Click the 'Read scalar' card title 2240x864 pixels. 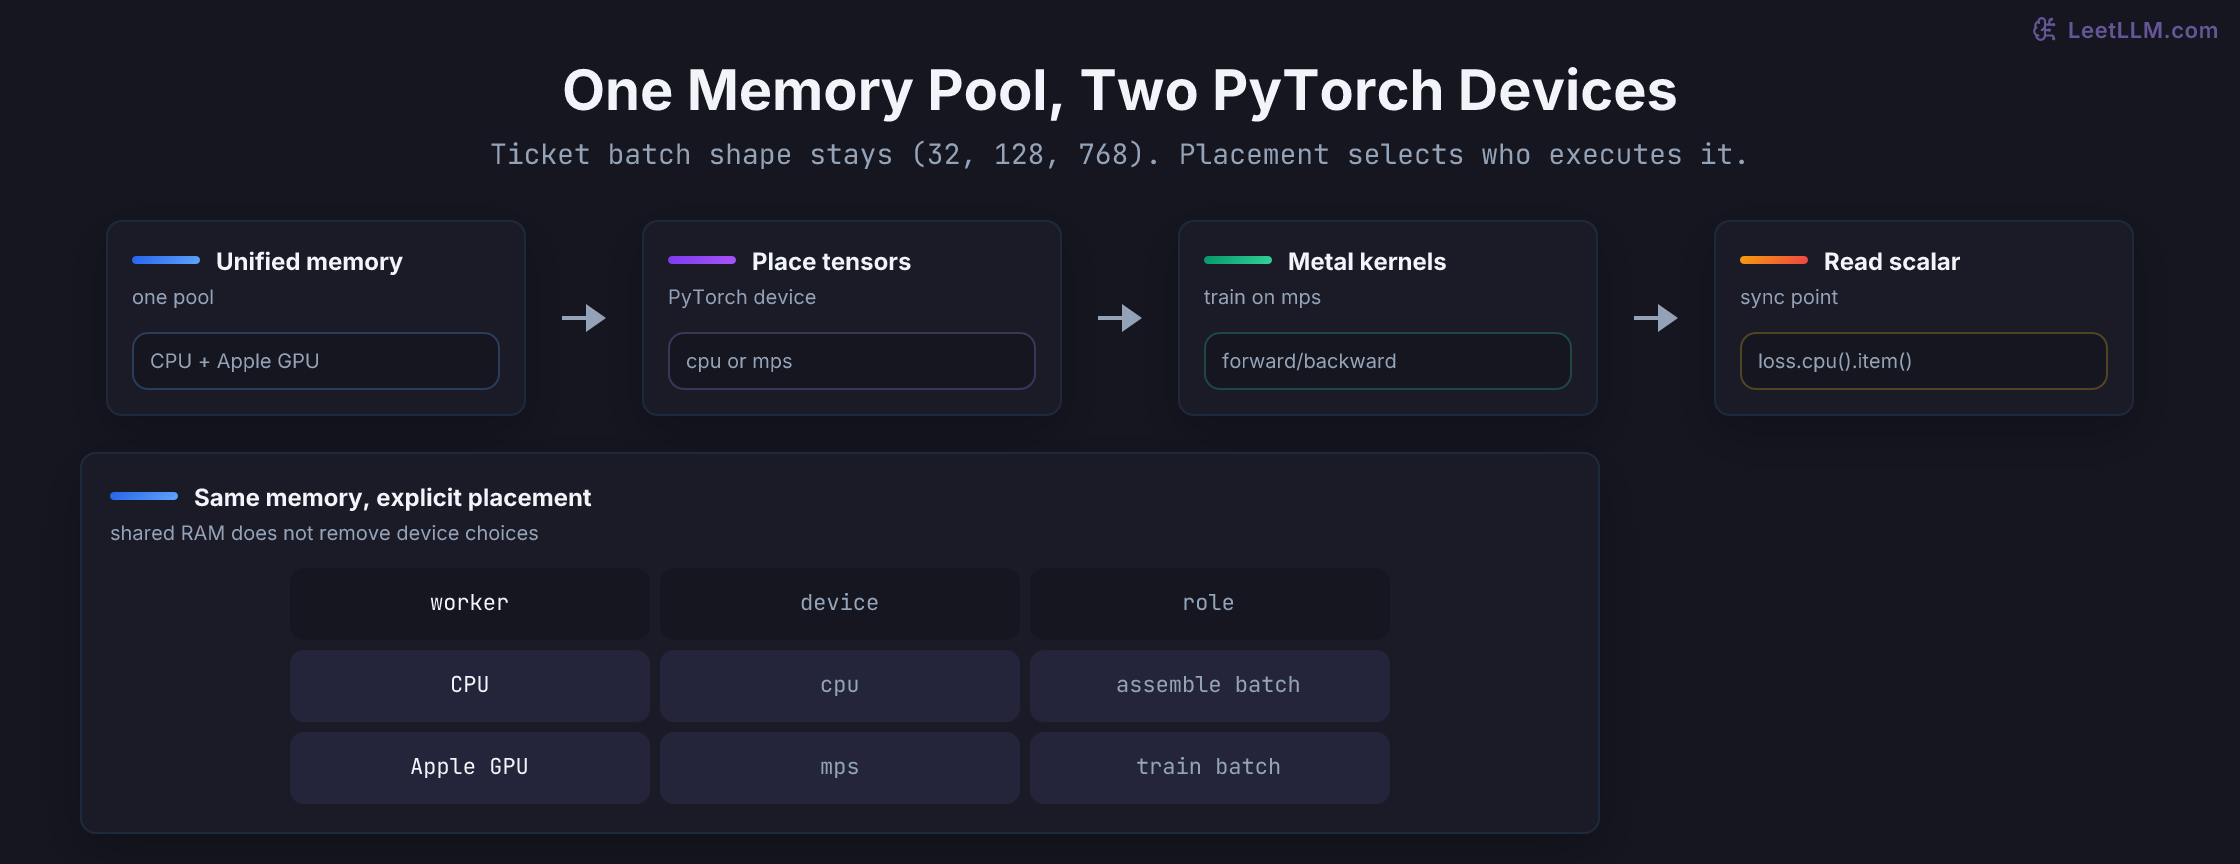tap(1892, 262)
